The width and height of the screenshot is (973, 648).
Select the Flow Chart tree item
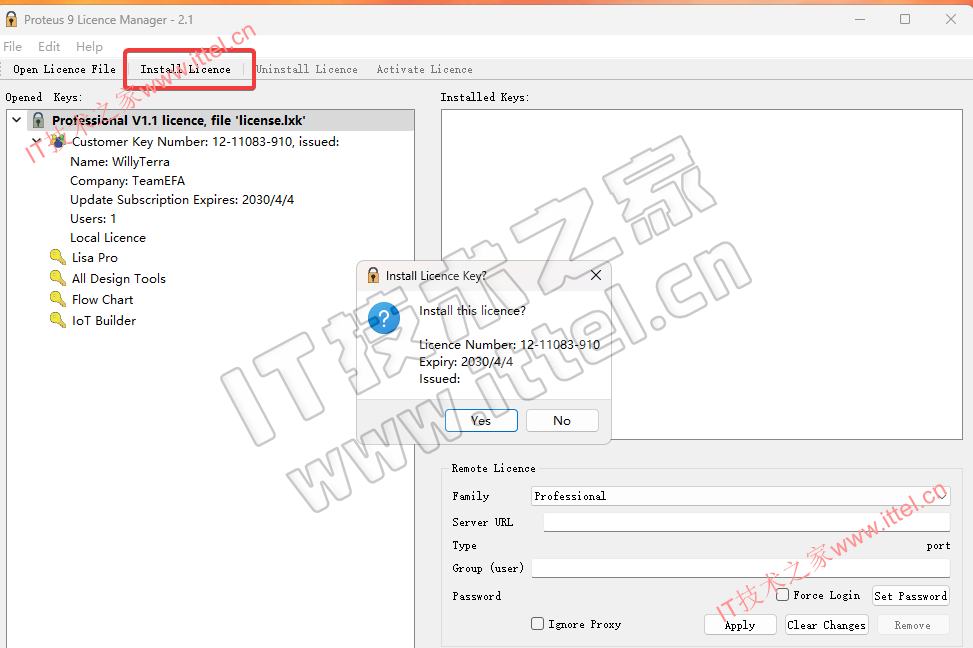pos(102,299)
